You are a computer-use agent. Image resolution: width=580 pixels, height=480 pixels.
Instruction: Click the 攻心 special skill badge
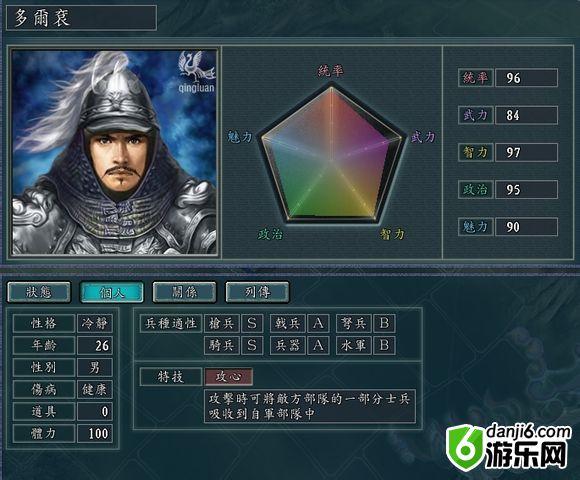coord(229,376)
